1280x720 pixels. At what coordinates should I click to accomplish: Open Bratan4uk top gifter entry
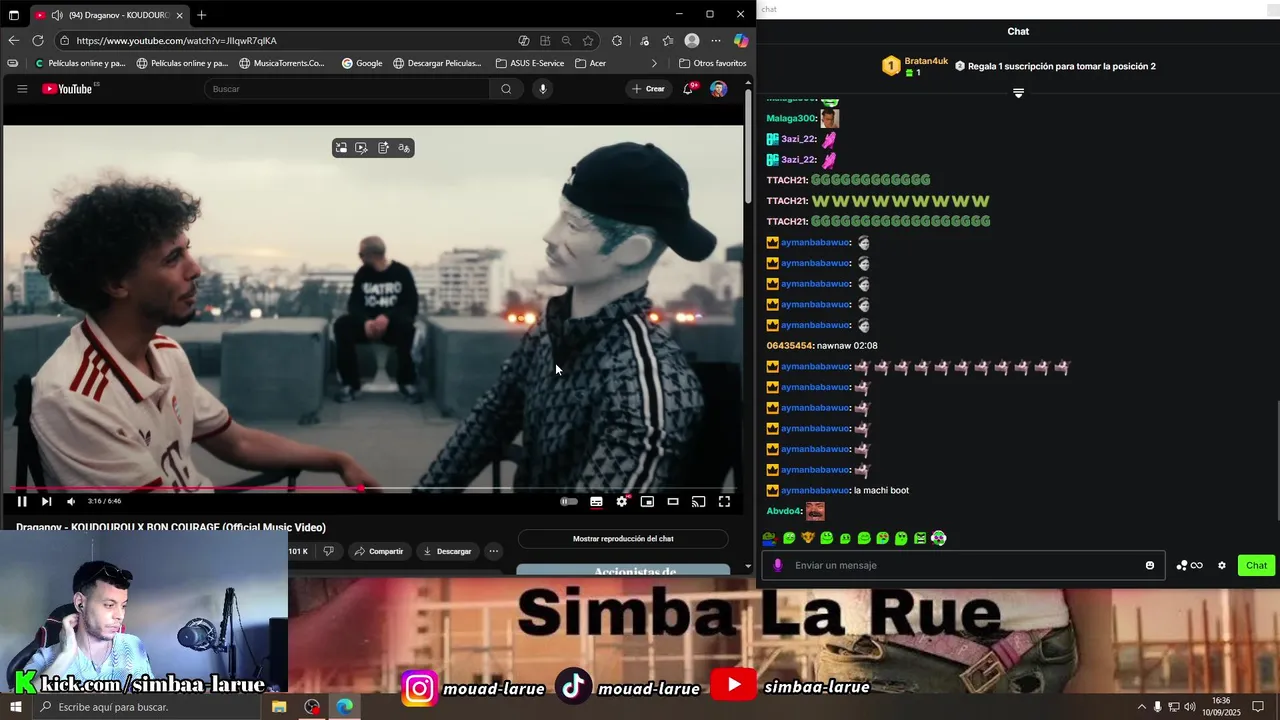click(x=915, y=66)
